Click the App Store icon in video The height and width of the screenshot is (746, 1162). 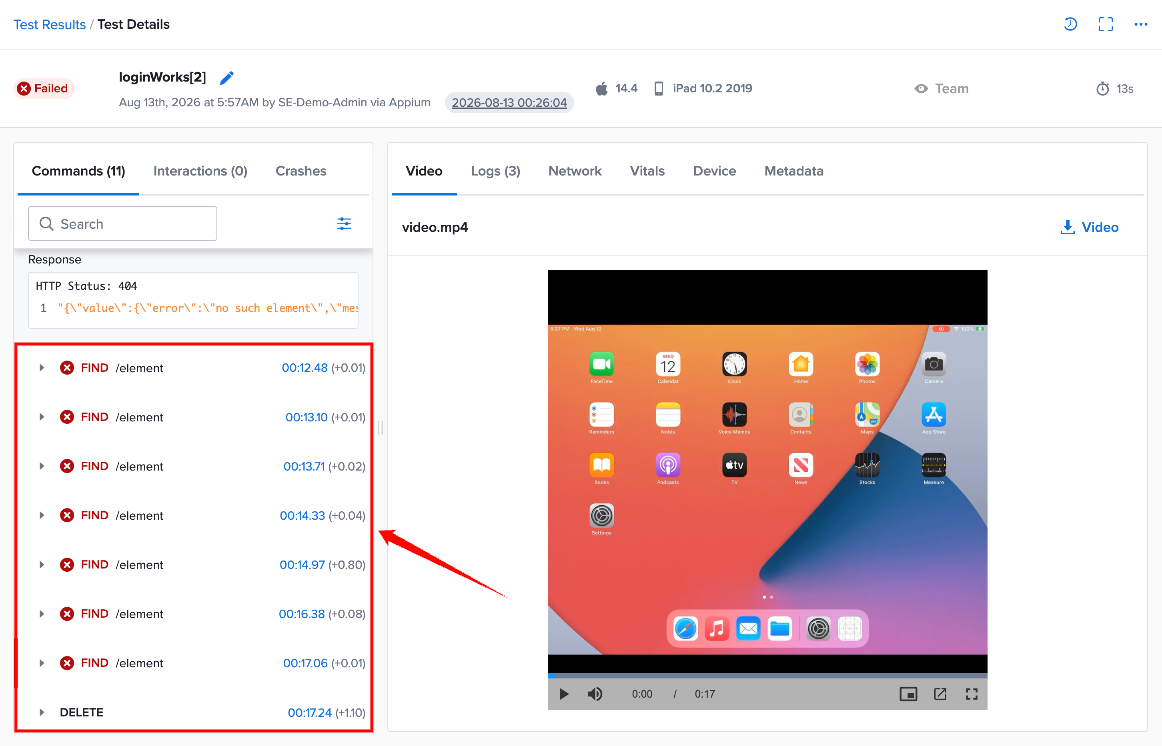coord(934,415)
